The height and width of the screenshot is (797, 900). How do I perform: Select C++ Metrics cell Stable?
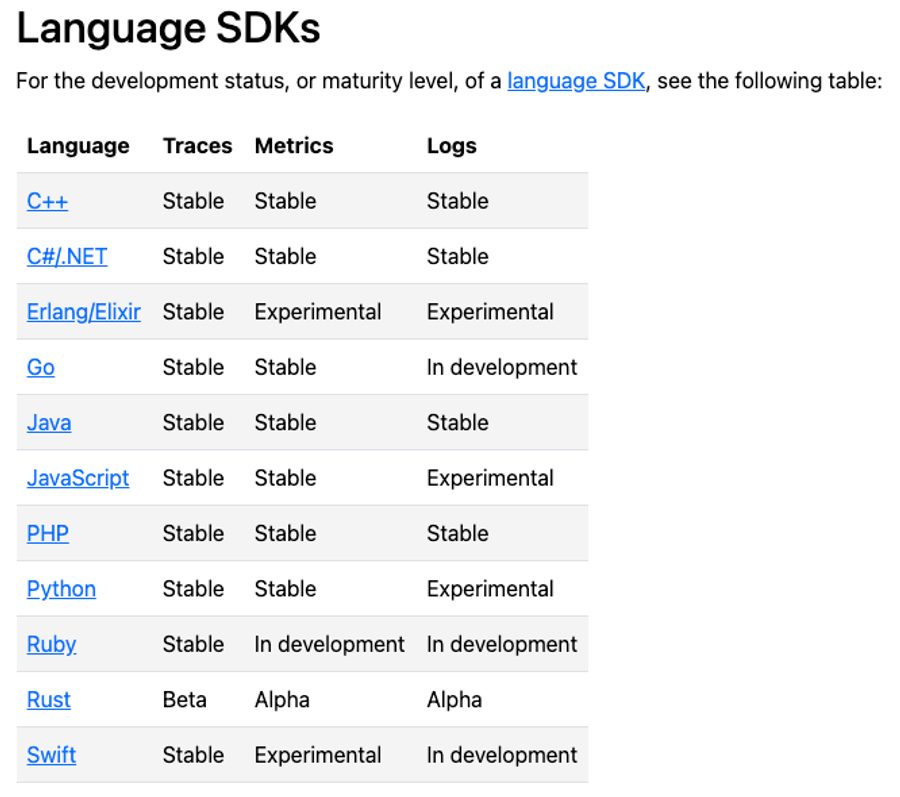click(285, 201)
